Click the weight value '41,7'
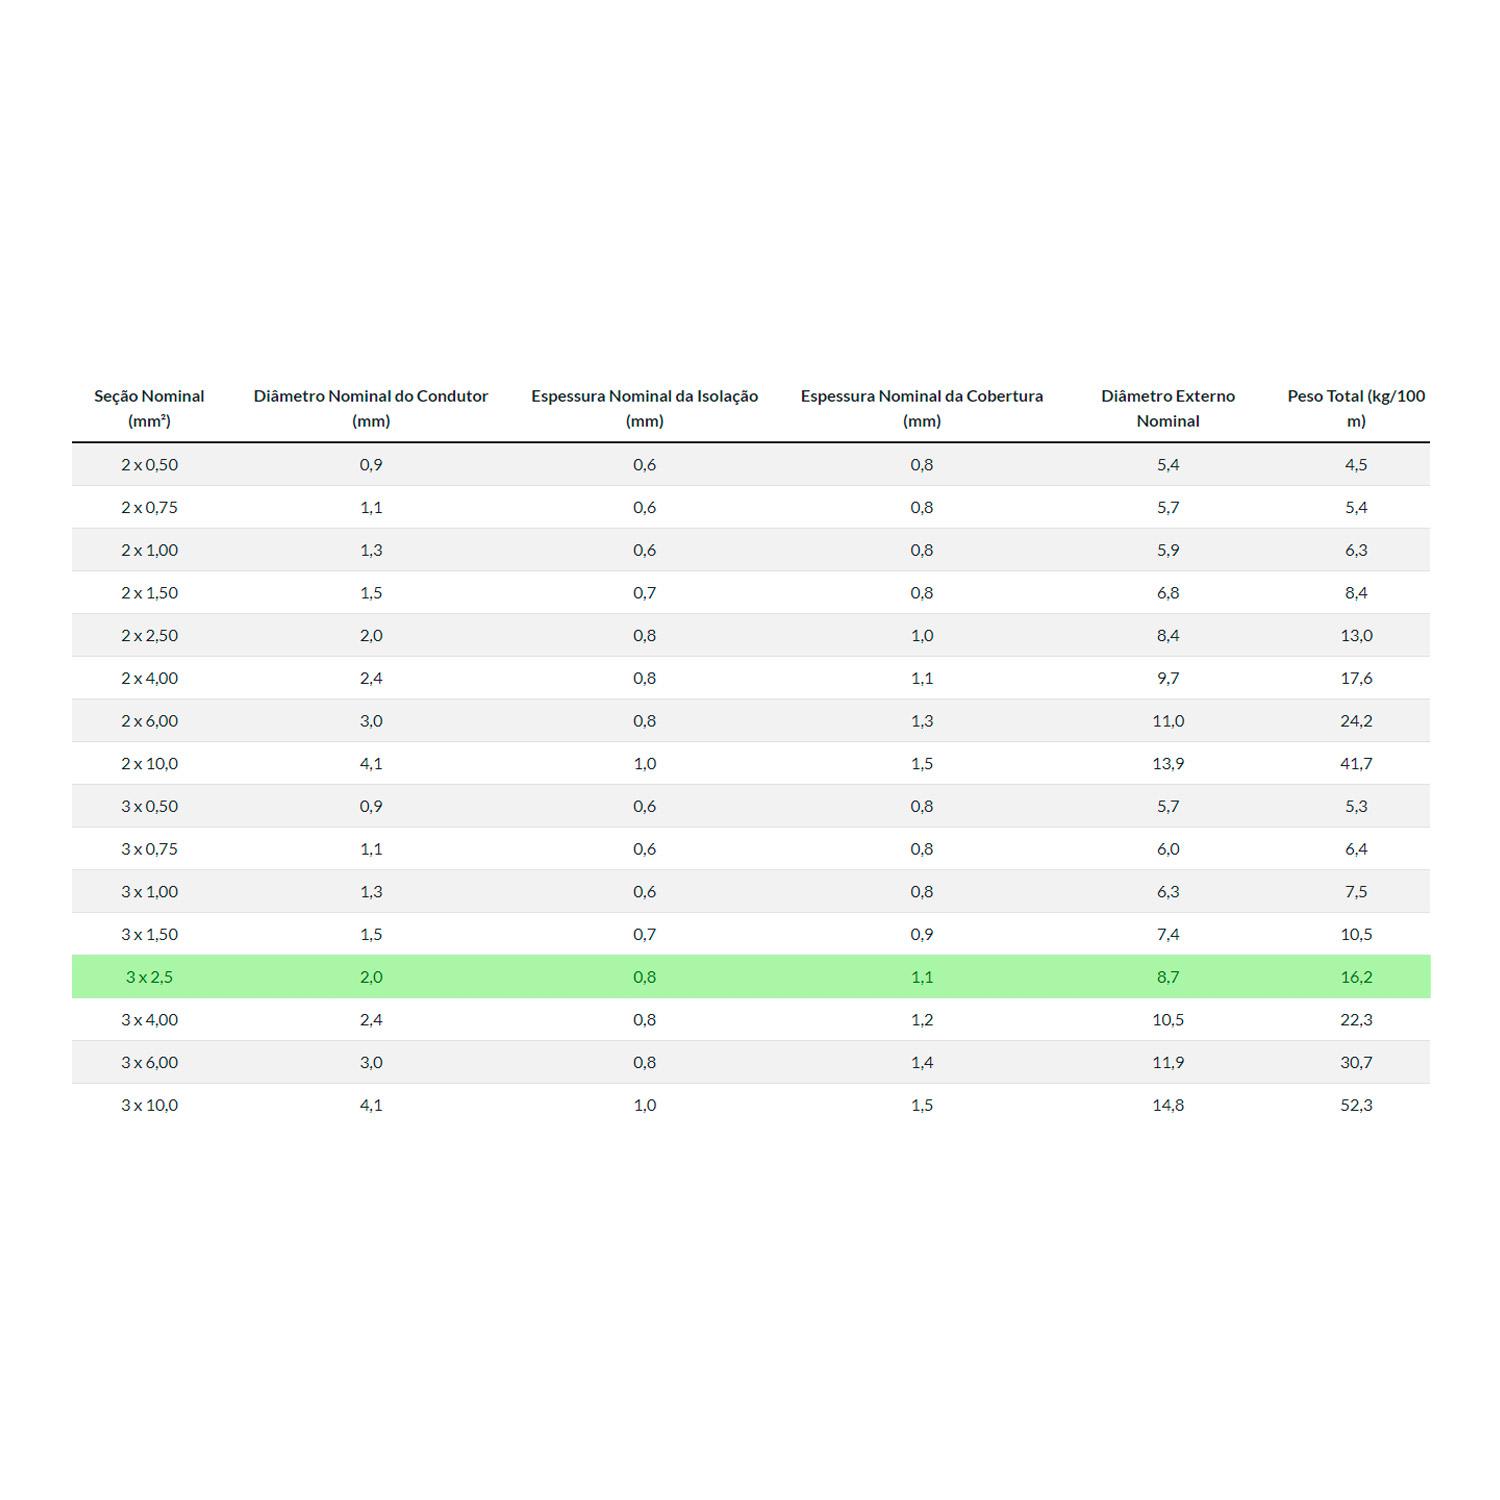 point(1356,763)
